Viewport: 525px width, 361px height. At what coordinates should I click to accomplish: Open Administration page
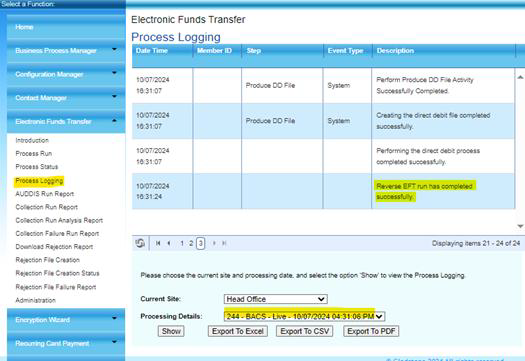(35, 300)
